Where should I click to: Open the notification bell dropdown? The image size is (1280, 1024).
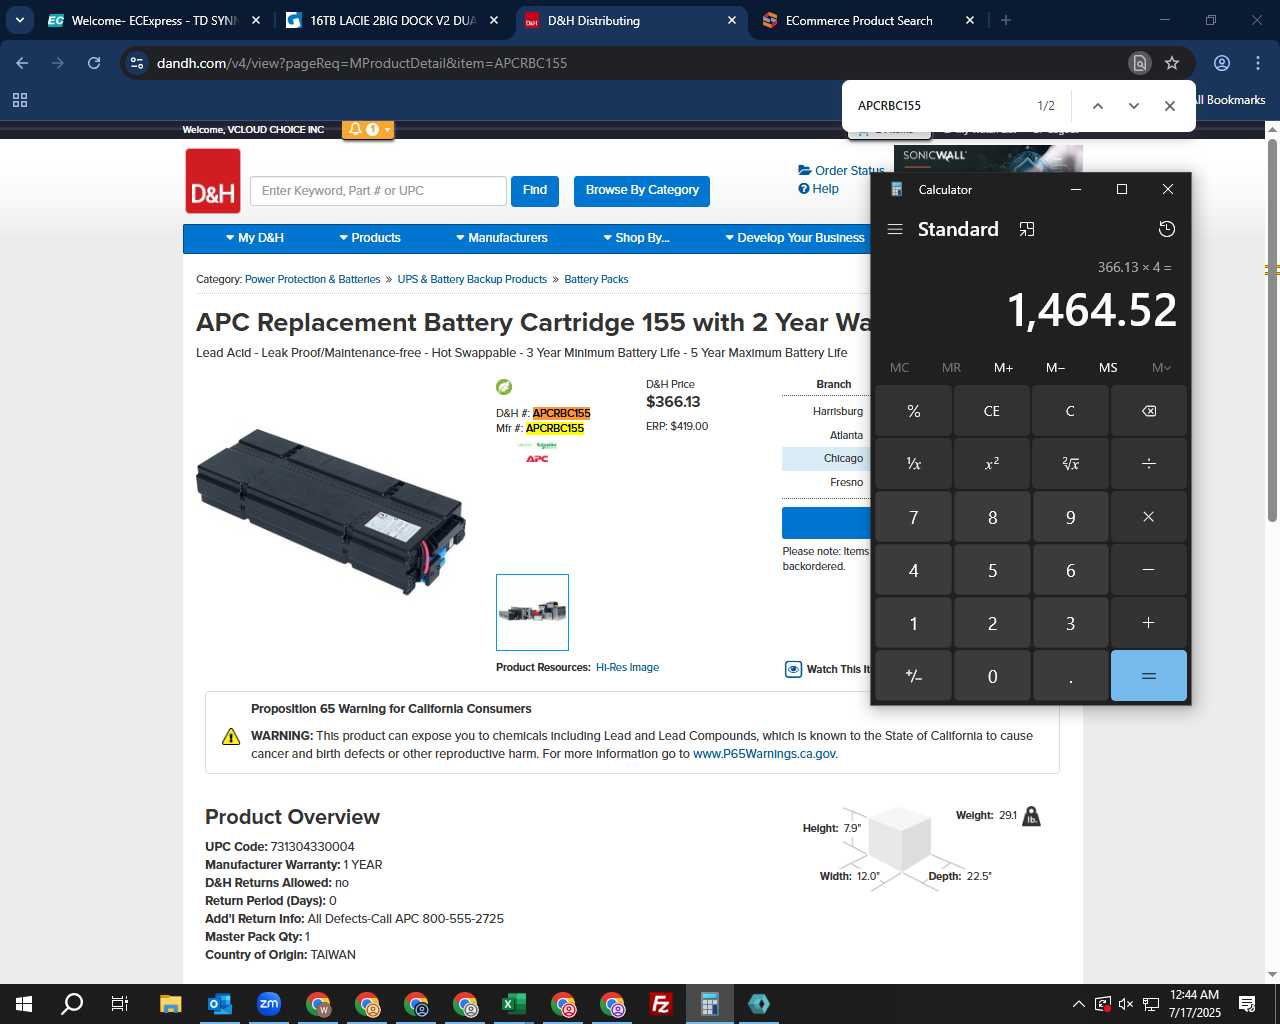click(368, 129)
